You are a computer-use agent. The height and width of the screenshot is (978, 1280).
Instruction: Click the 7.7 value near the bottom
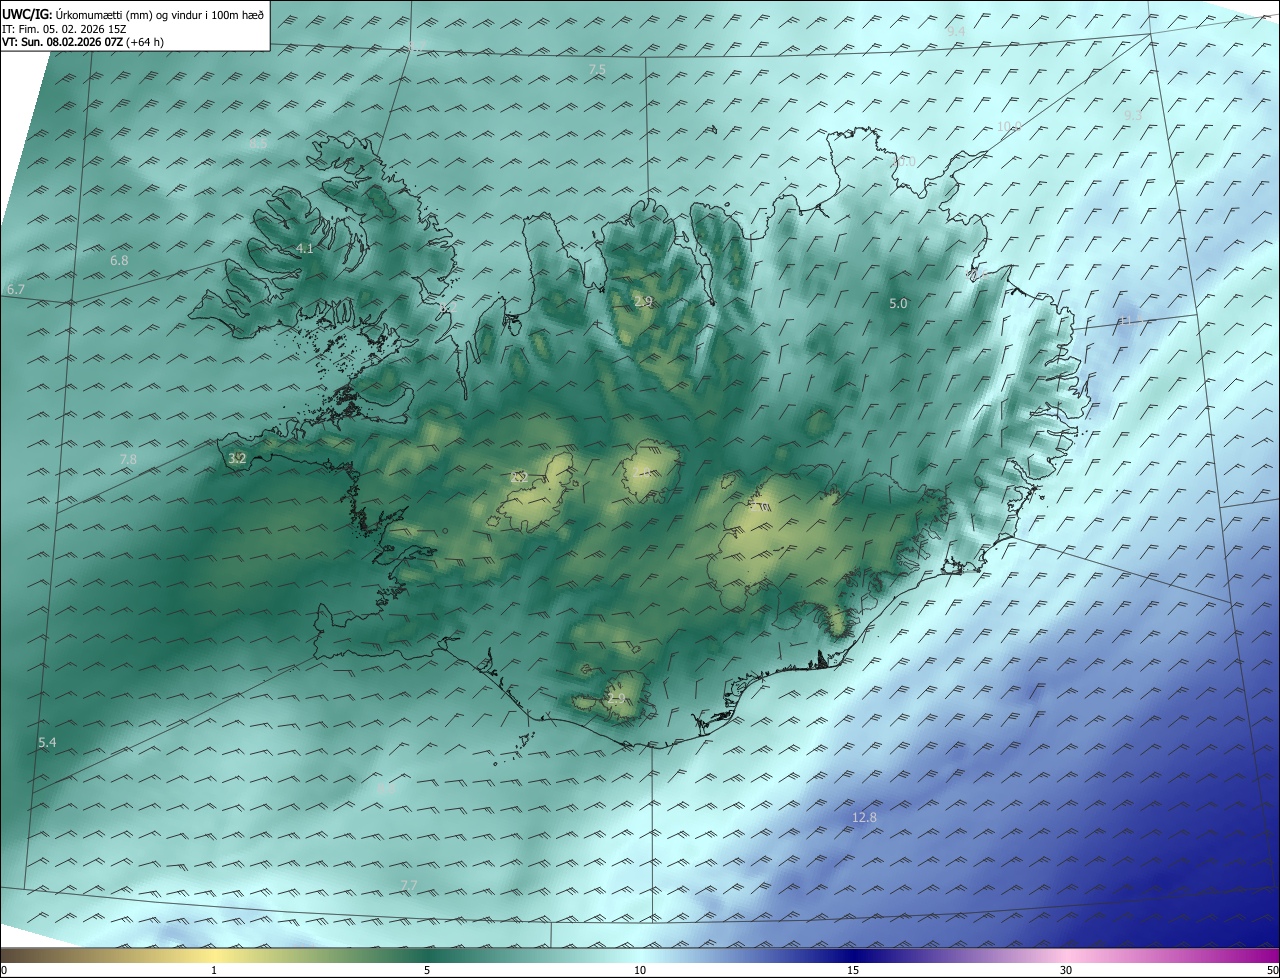409,885
